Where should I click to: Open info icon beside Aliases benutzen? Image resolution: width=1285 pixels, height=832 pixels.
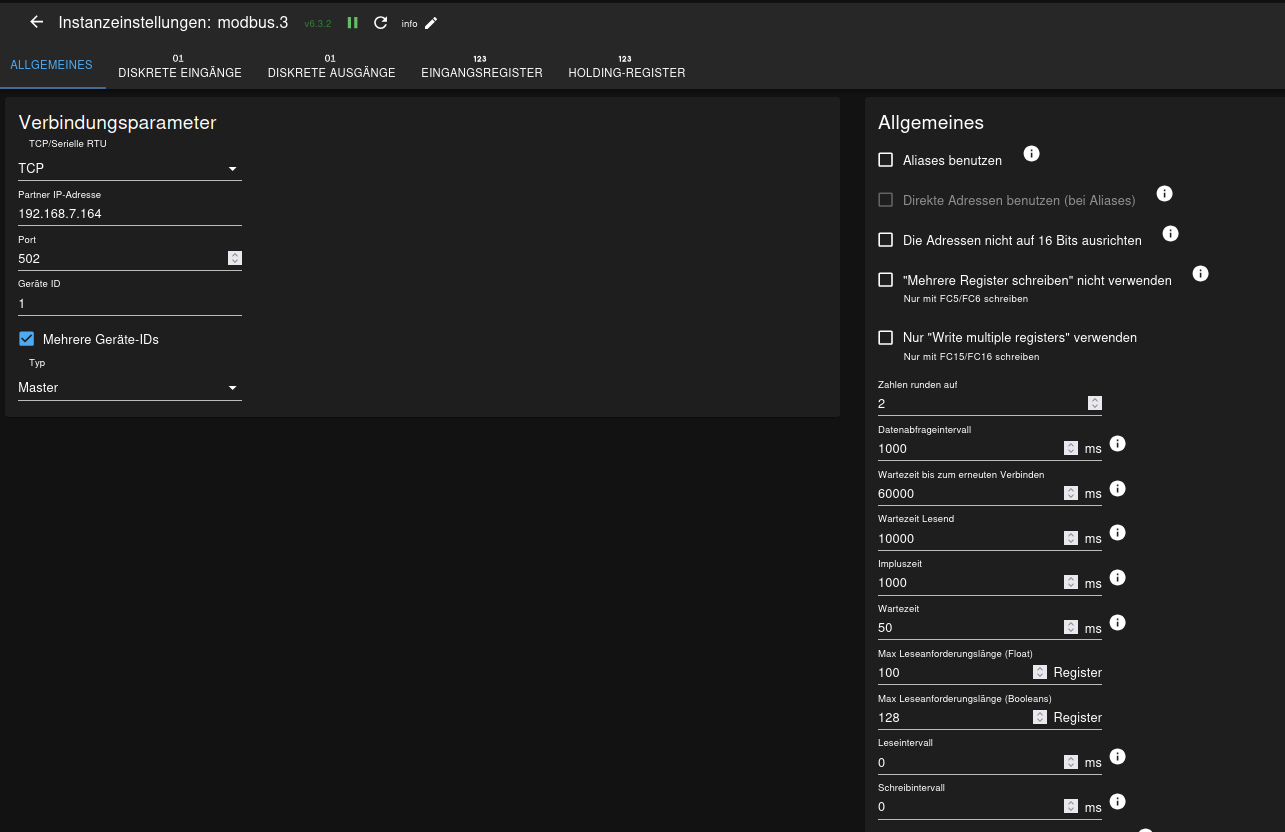1032,154
